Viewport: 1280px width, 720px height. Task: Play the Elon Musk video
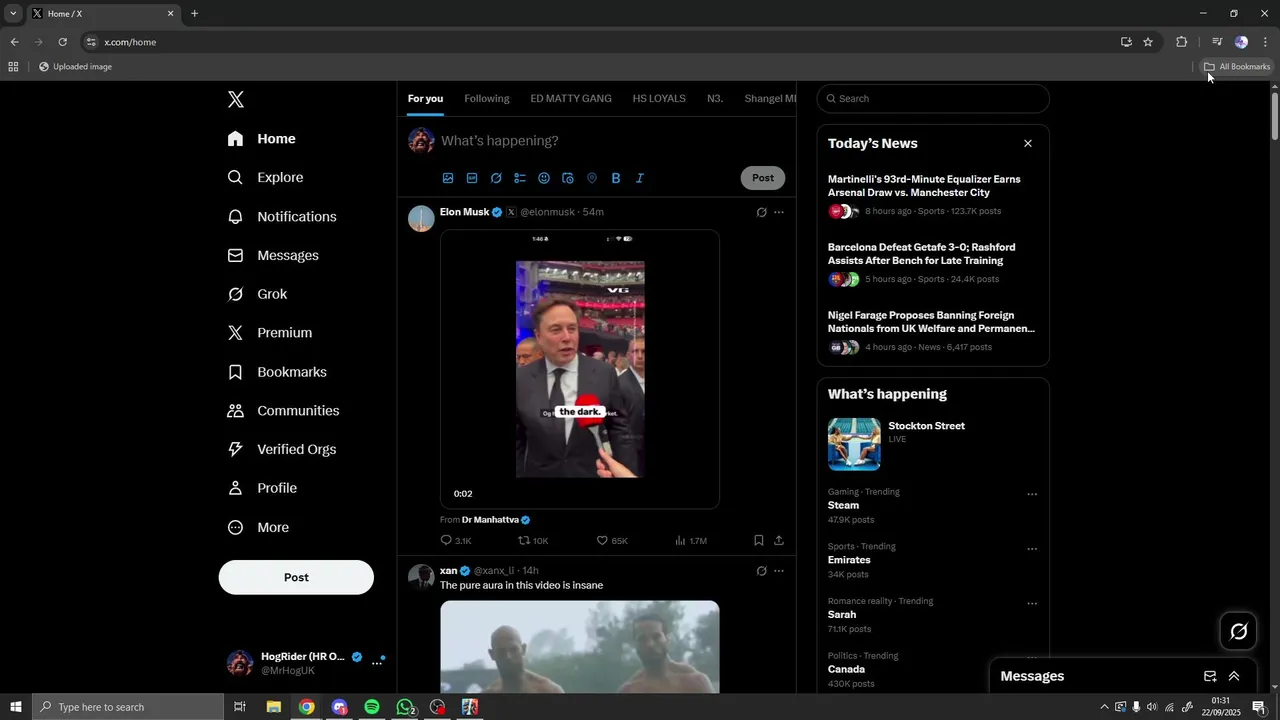[580, 370]
